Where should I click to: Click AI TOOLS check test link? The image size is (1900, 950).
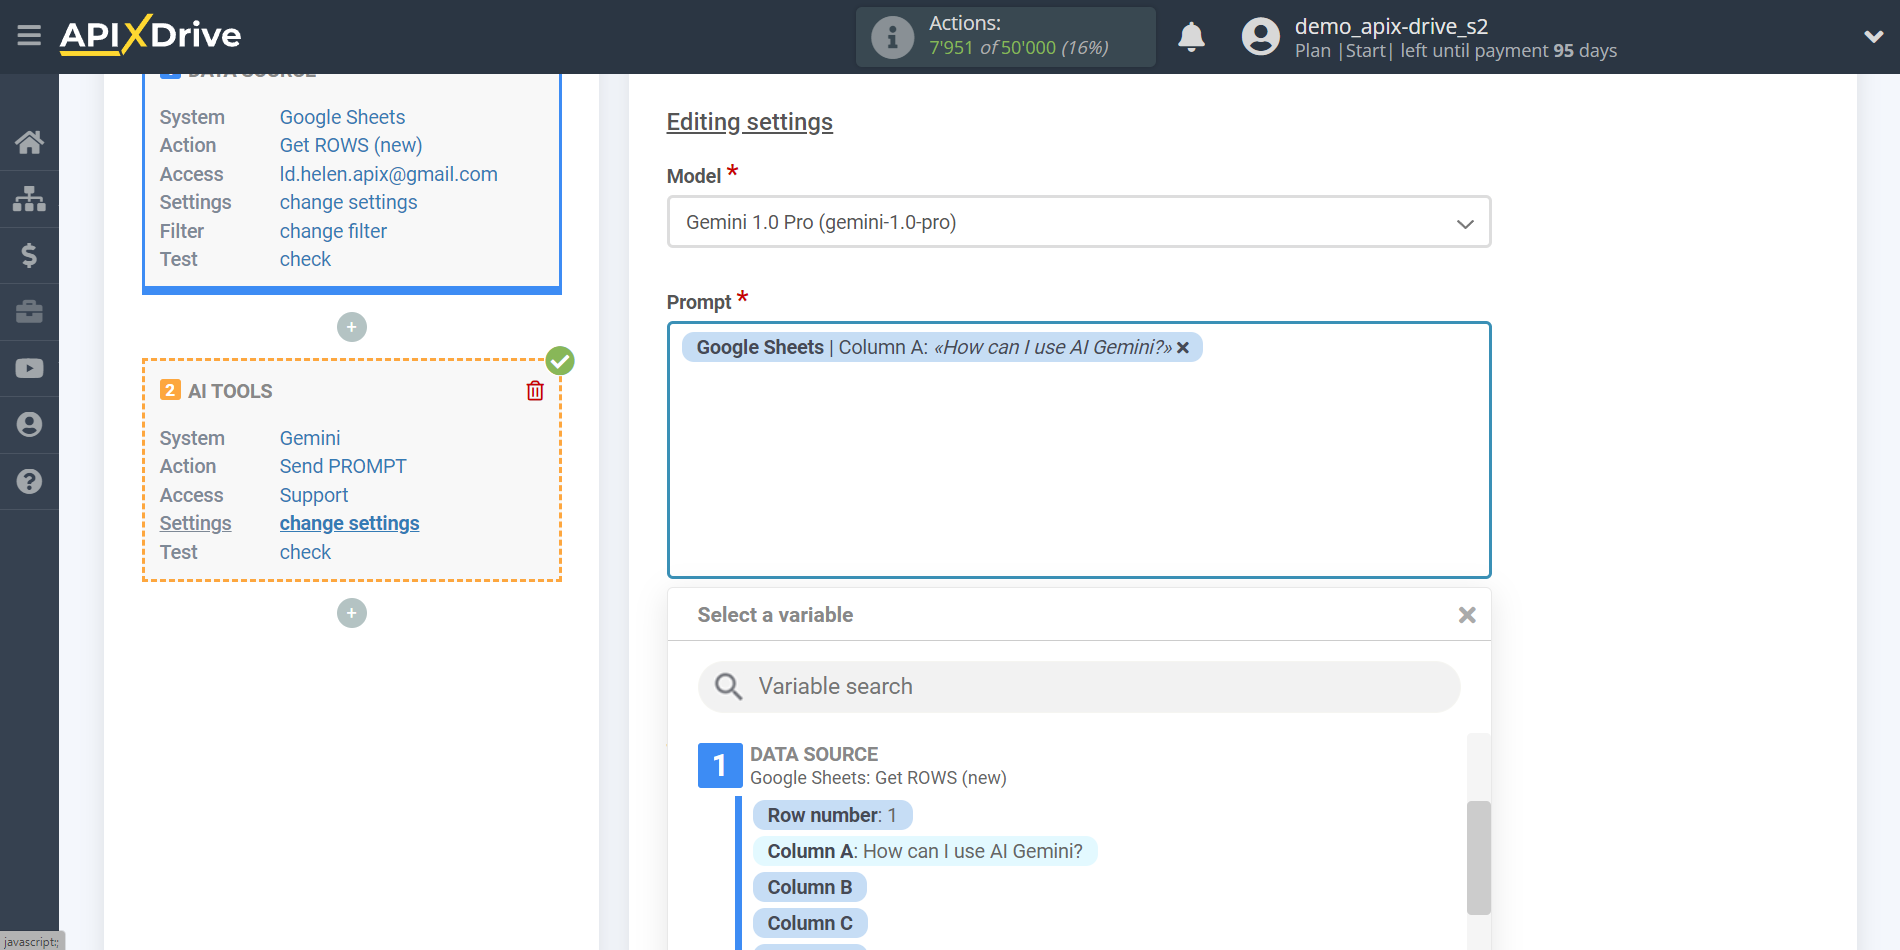pyautogui.click(x=305, y=552)
